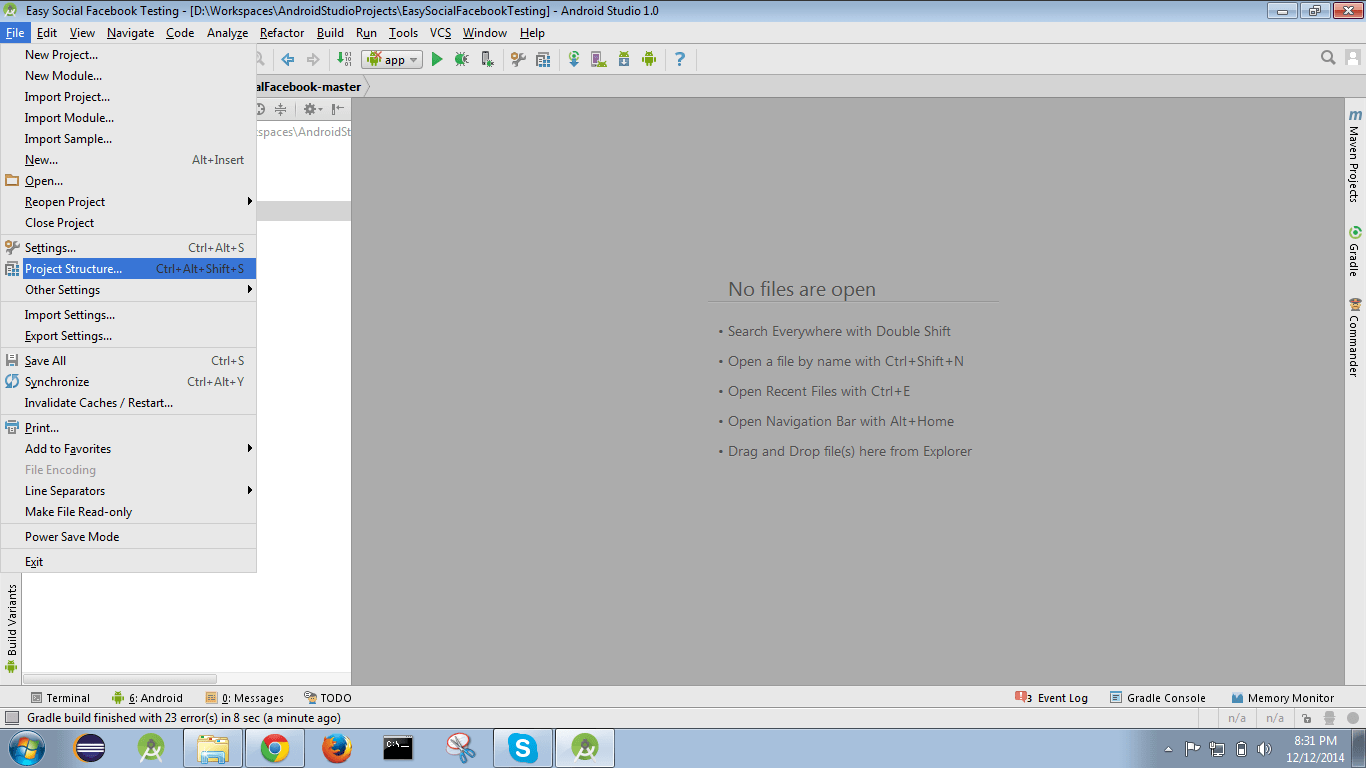Choose Project Structure... menu item
This screenshot has width=1366, height=768.
(128, 269)
